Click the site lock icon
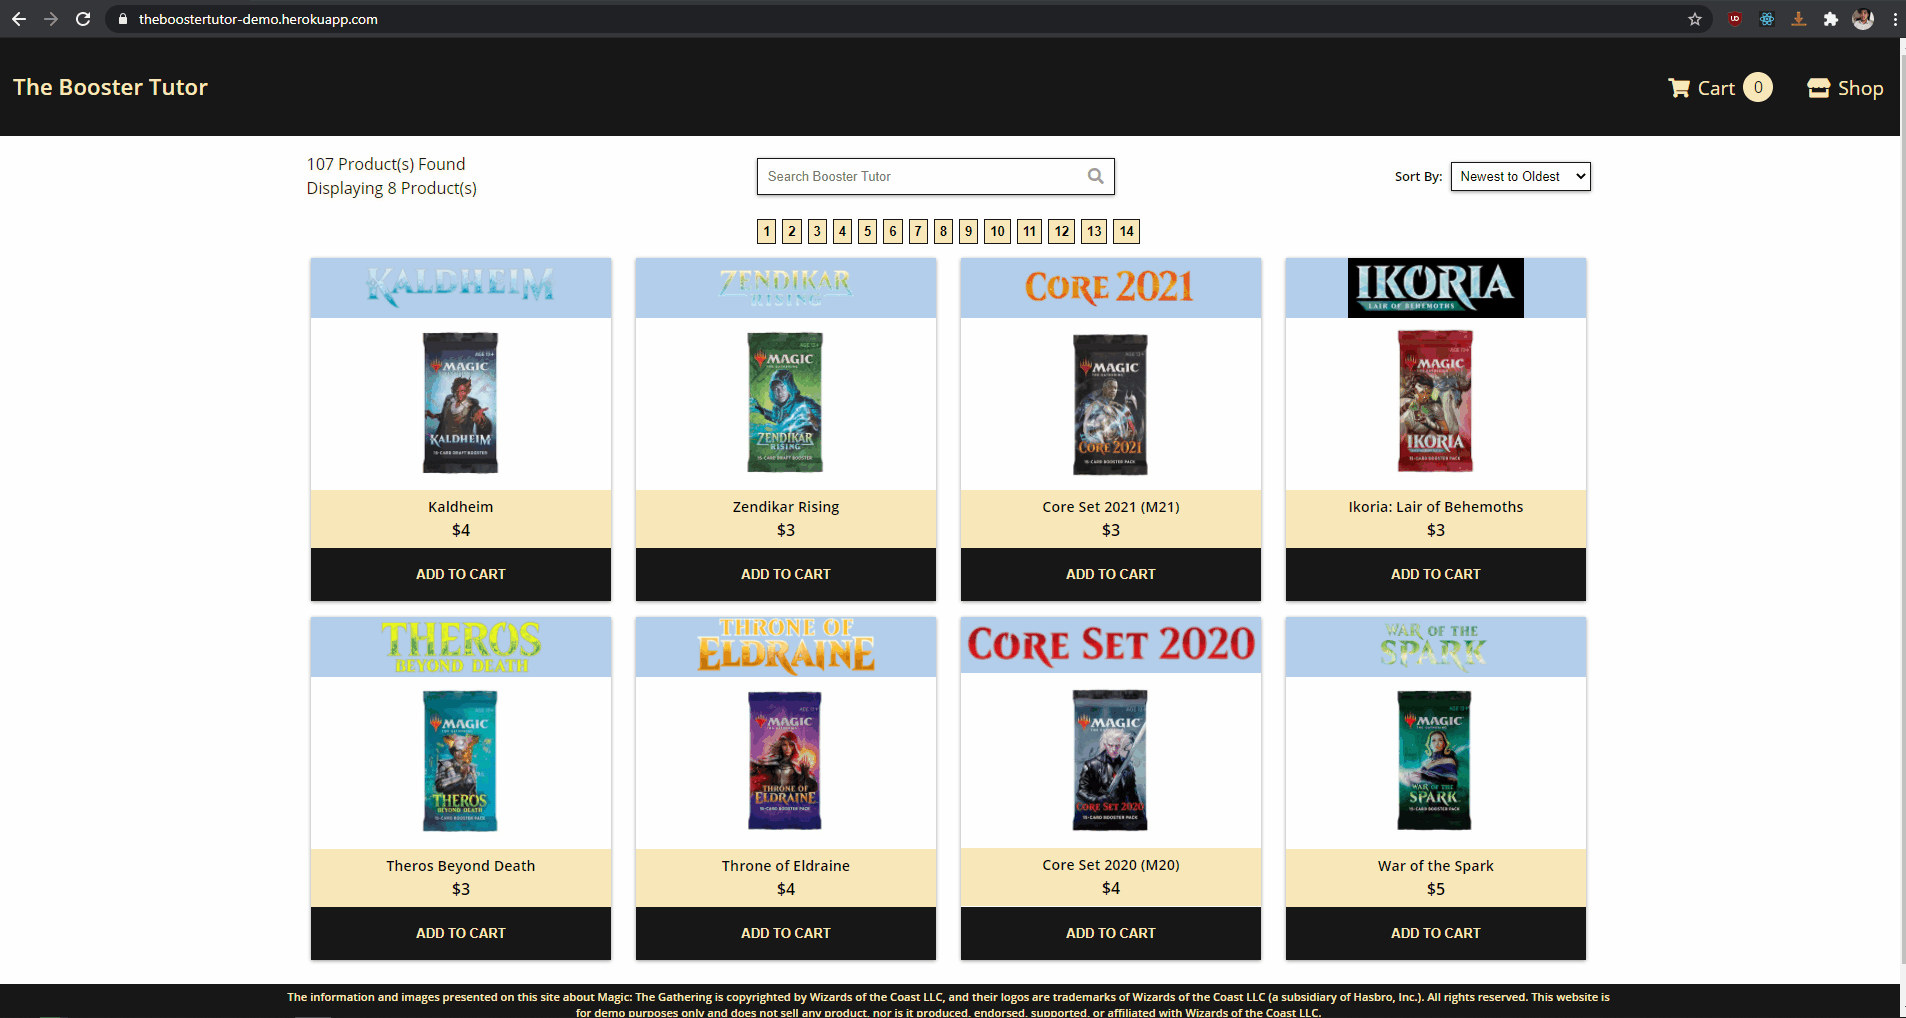 click(123, 19)
